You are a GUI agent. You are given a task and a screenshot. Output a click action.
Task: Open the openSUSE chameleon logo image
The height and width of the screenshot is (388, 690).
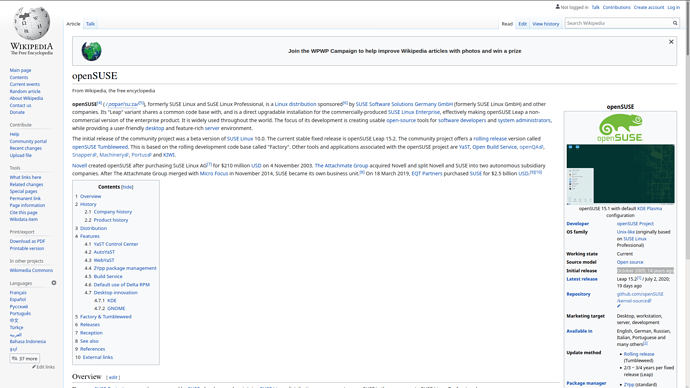(x=620, y=128)
